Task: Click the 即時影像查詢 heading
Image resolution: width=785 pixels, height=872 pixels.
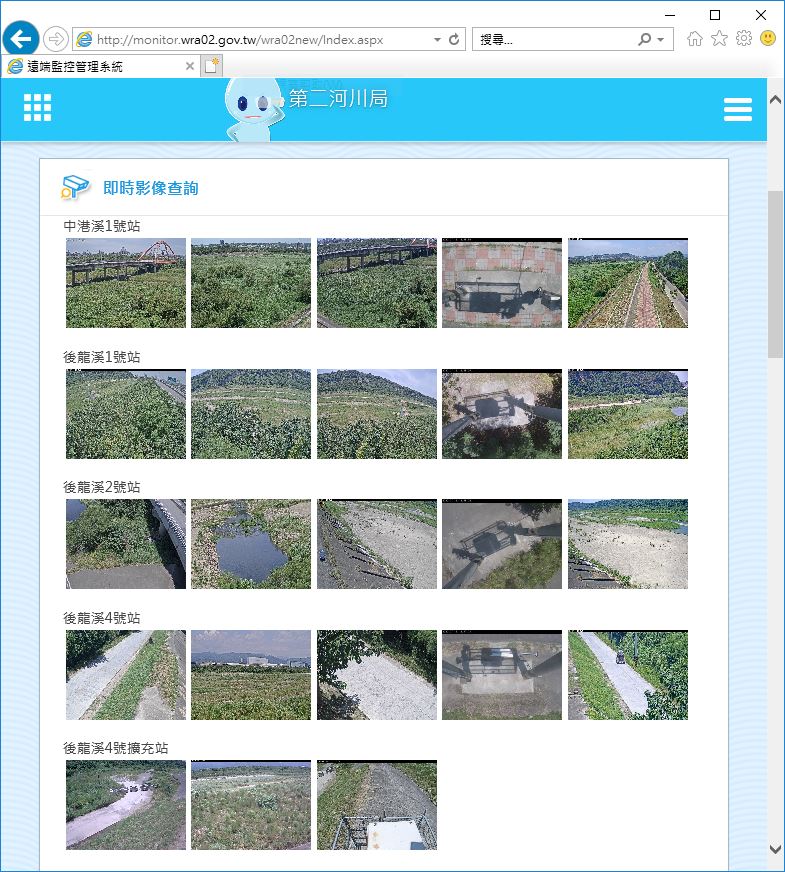Action: point(151,188)
